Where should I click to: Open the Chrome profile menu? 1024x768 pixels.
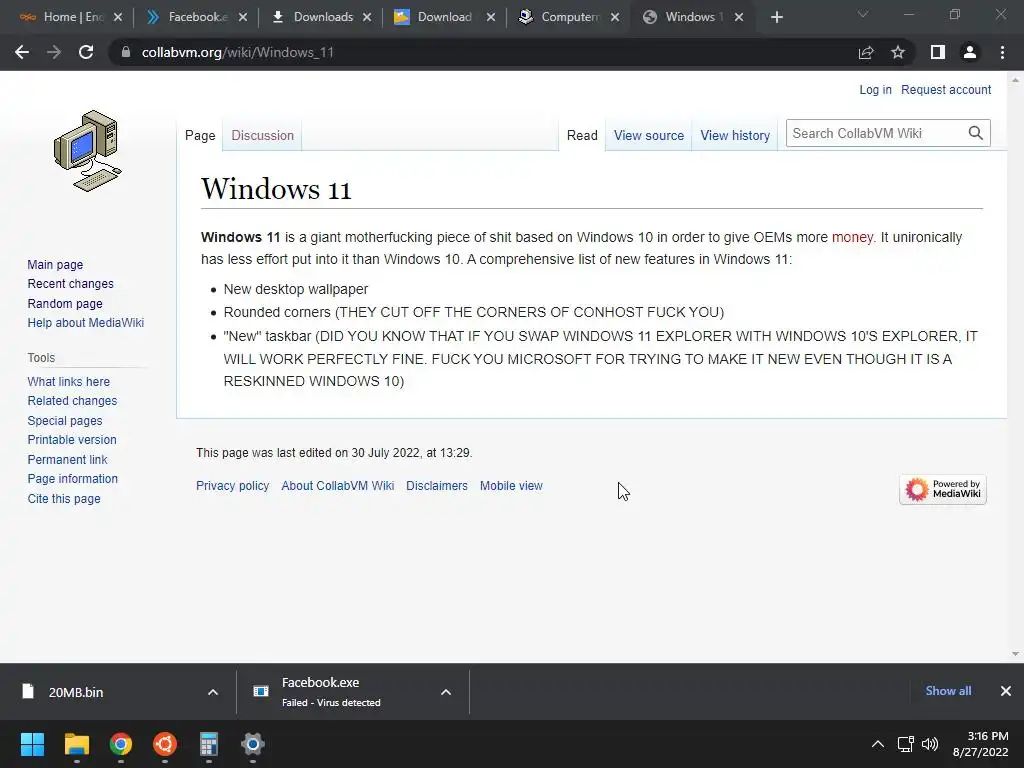(x=970, y=52)
